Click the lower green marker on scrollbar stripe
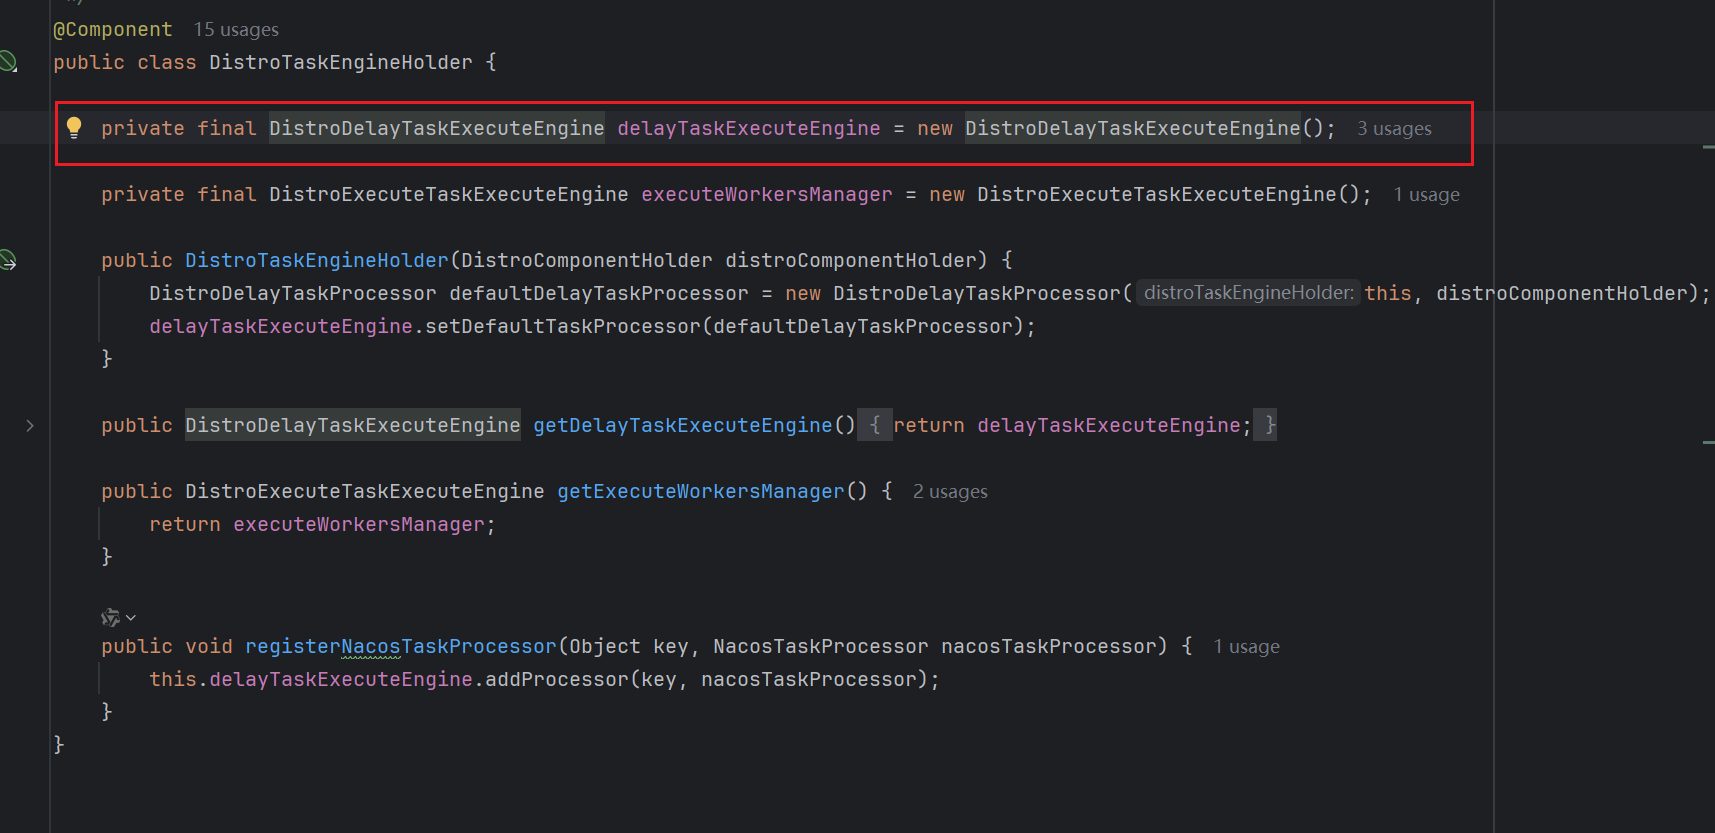This screenshot has width=1715, height=833. click(x=1708, y=442)
